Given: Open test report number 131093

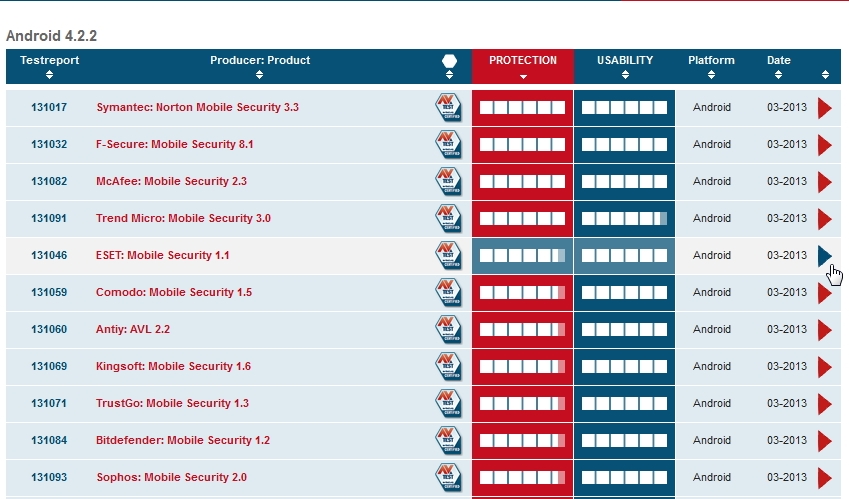Looking at the screenshot, I should click(x=49, y=477).
